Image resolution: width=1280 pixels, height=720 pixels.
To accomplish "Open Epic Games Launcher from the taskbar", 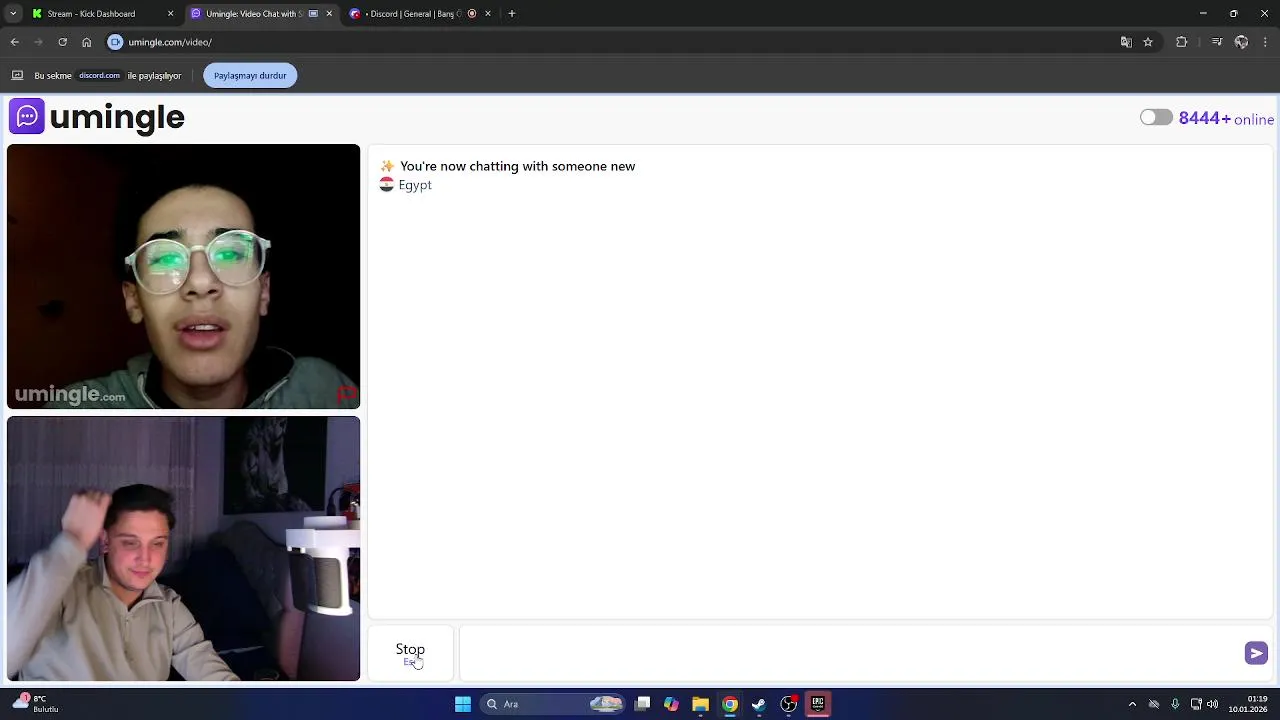I will tap(817, 704).
